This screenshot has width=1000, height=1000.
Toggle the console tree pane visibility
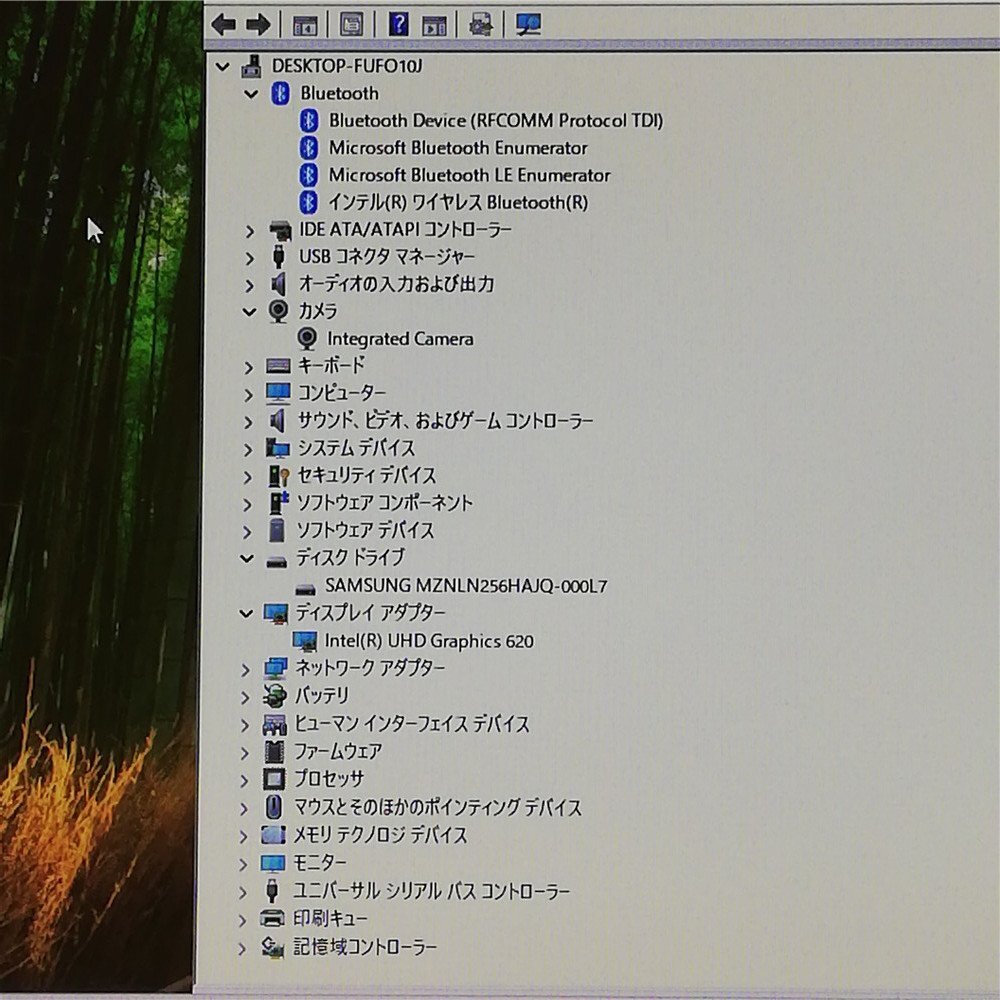coord(305,24)
